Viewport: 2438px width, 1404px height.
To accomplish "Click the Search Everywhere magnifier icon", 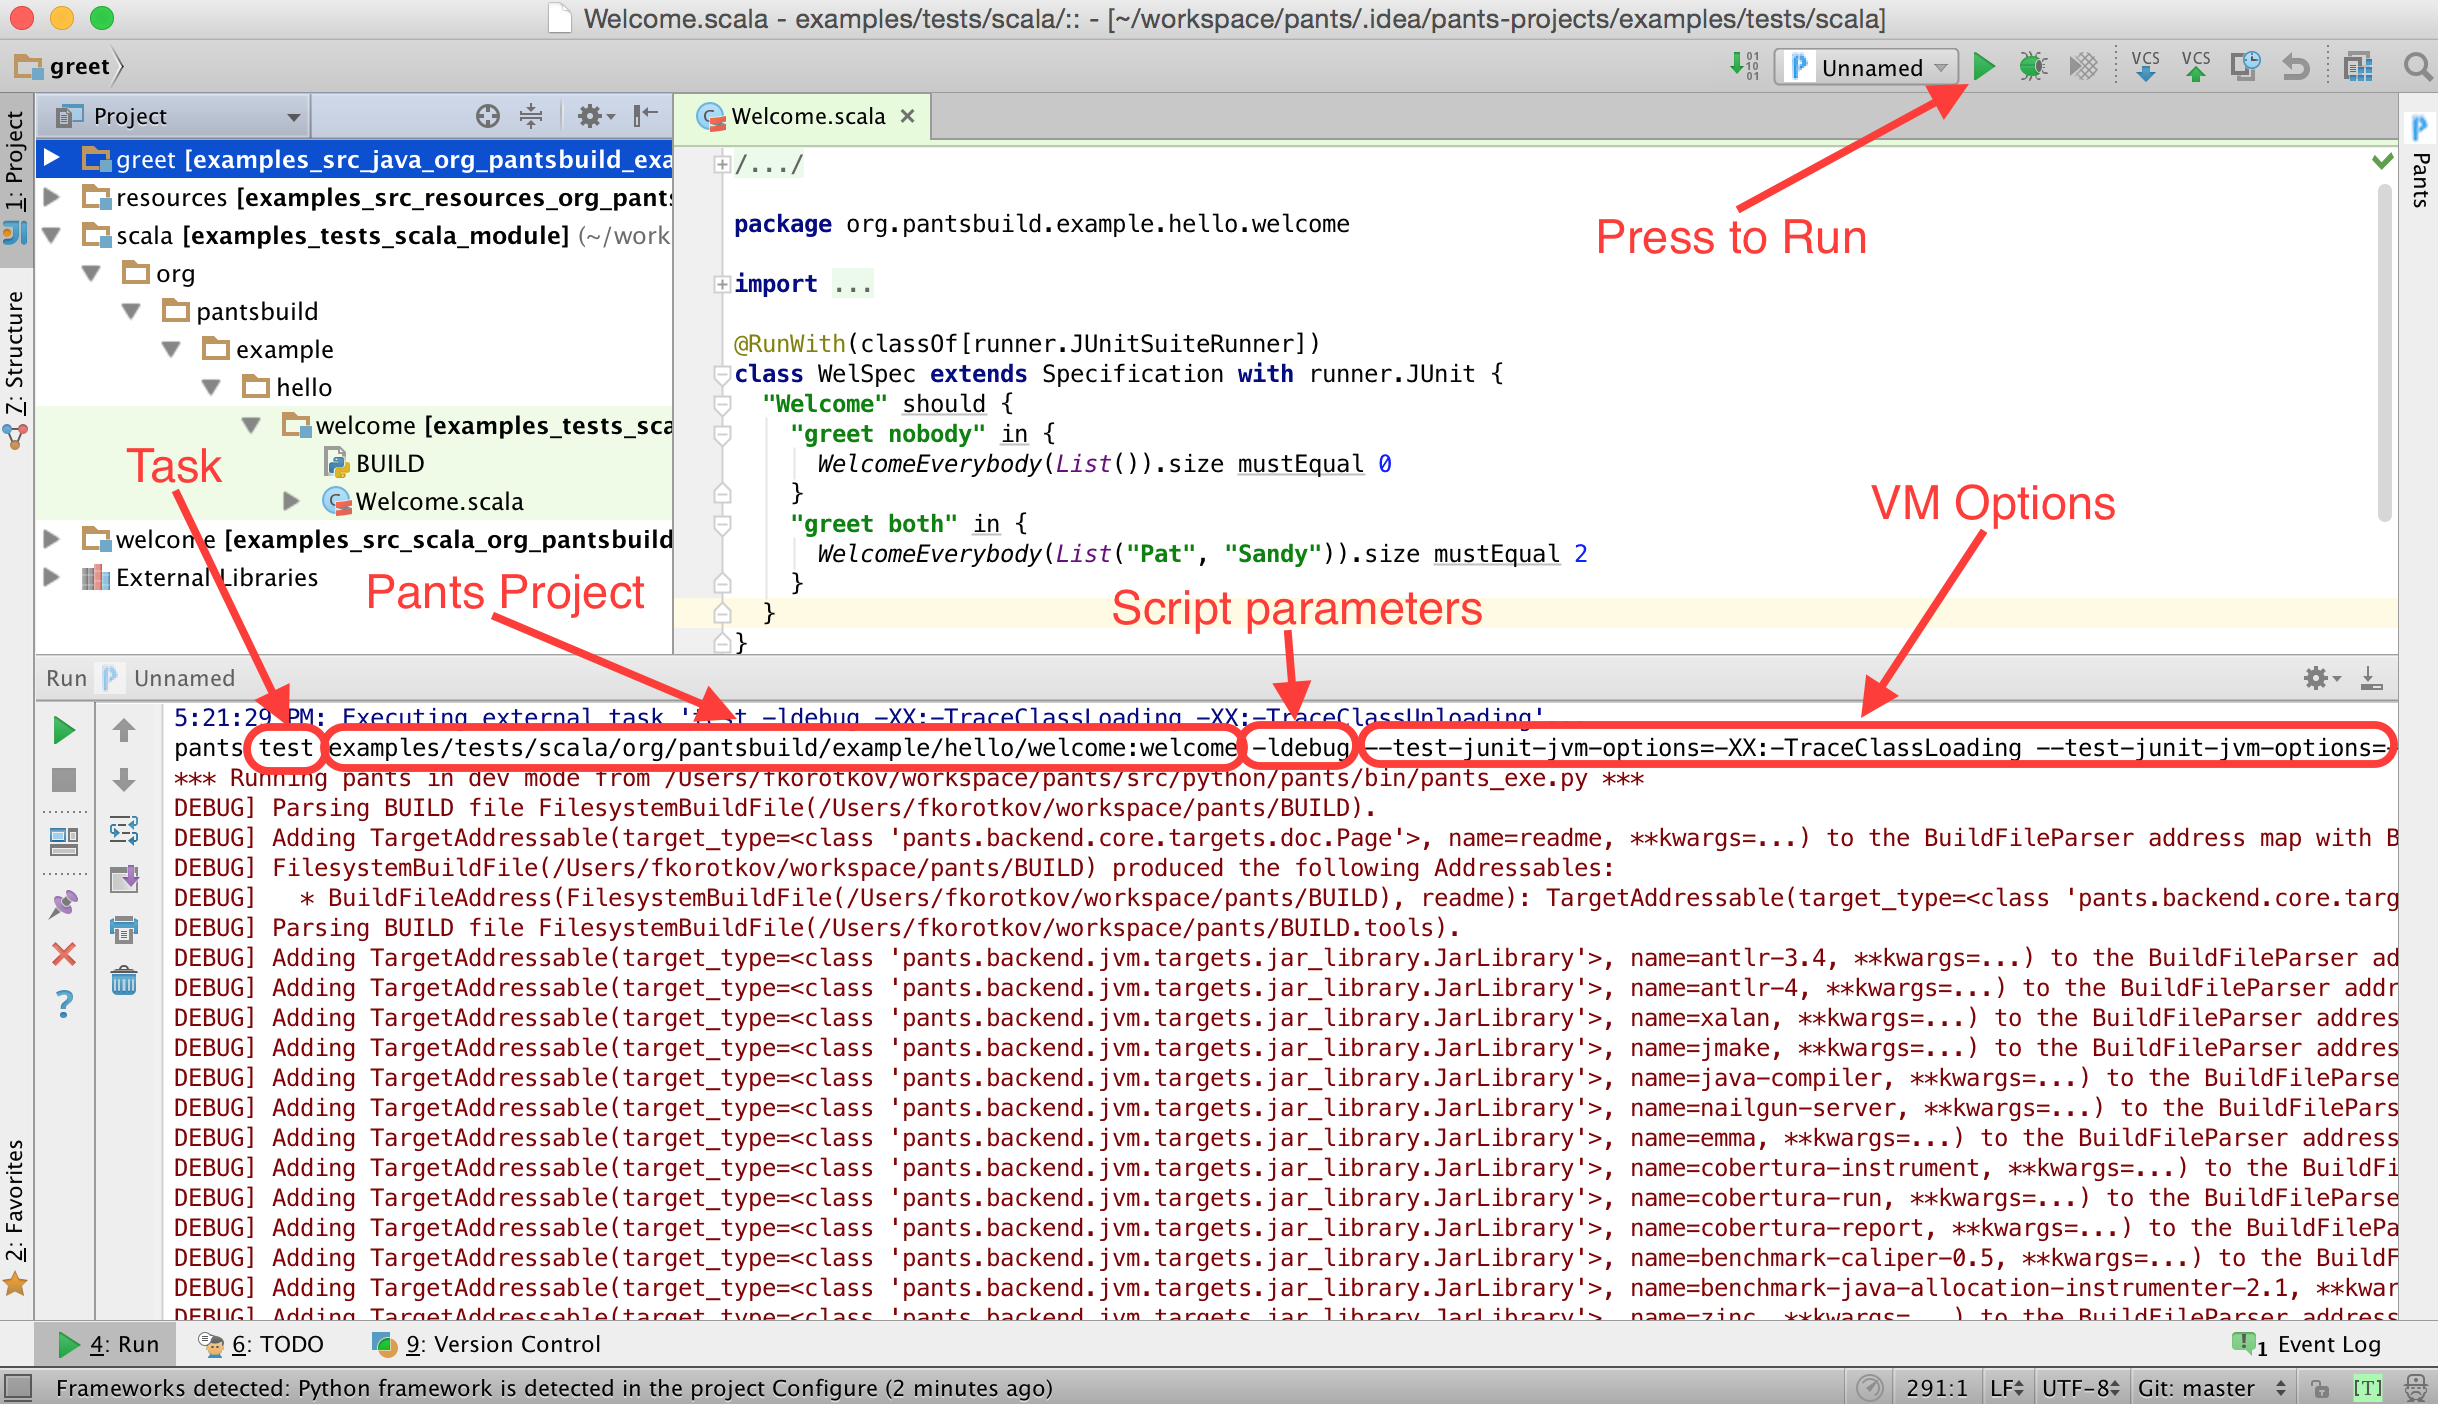I will (x=2417, y=67).
